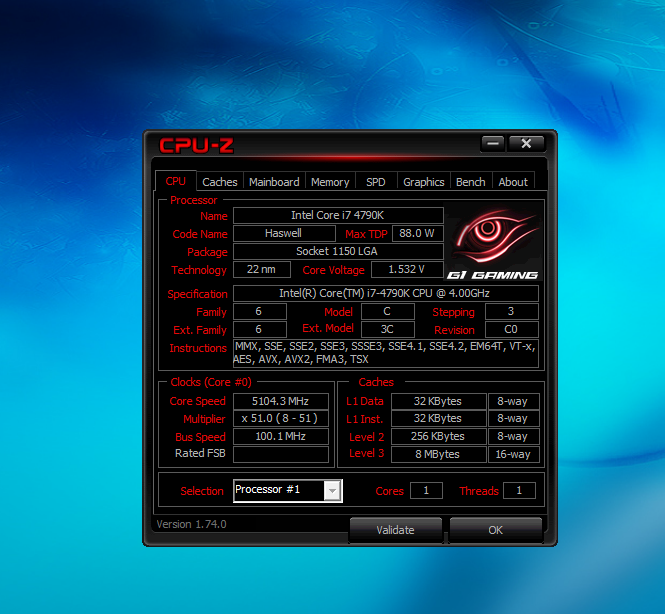The image size is (665, 614).
Task: Minimize the CPU-Z window
Action: (493, 144)
